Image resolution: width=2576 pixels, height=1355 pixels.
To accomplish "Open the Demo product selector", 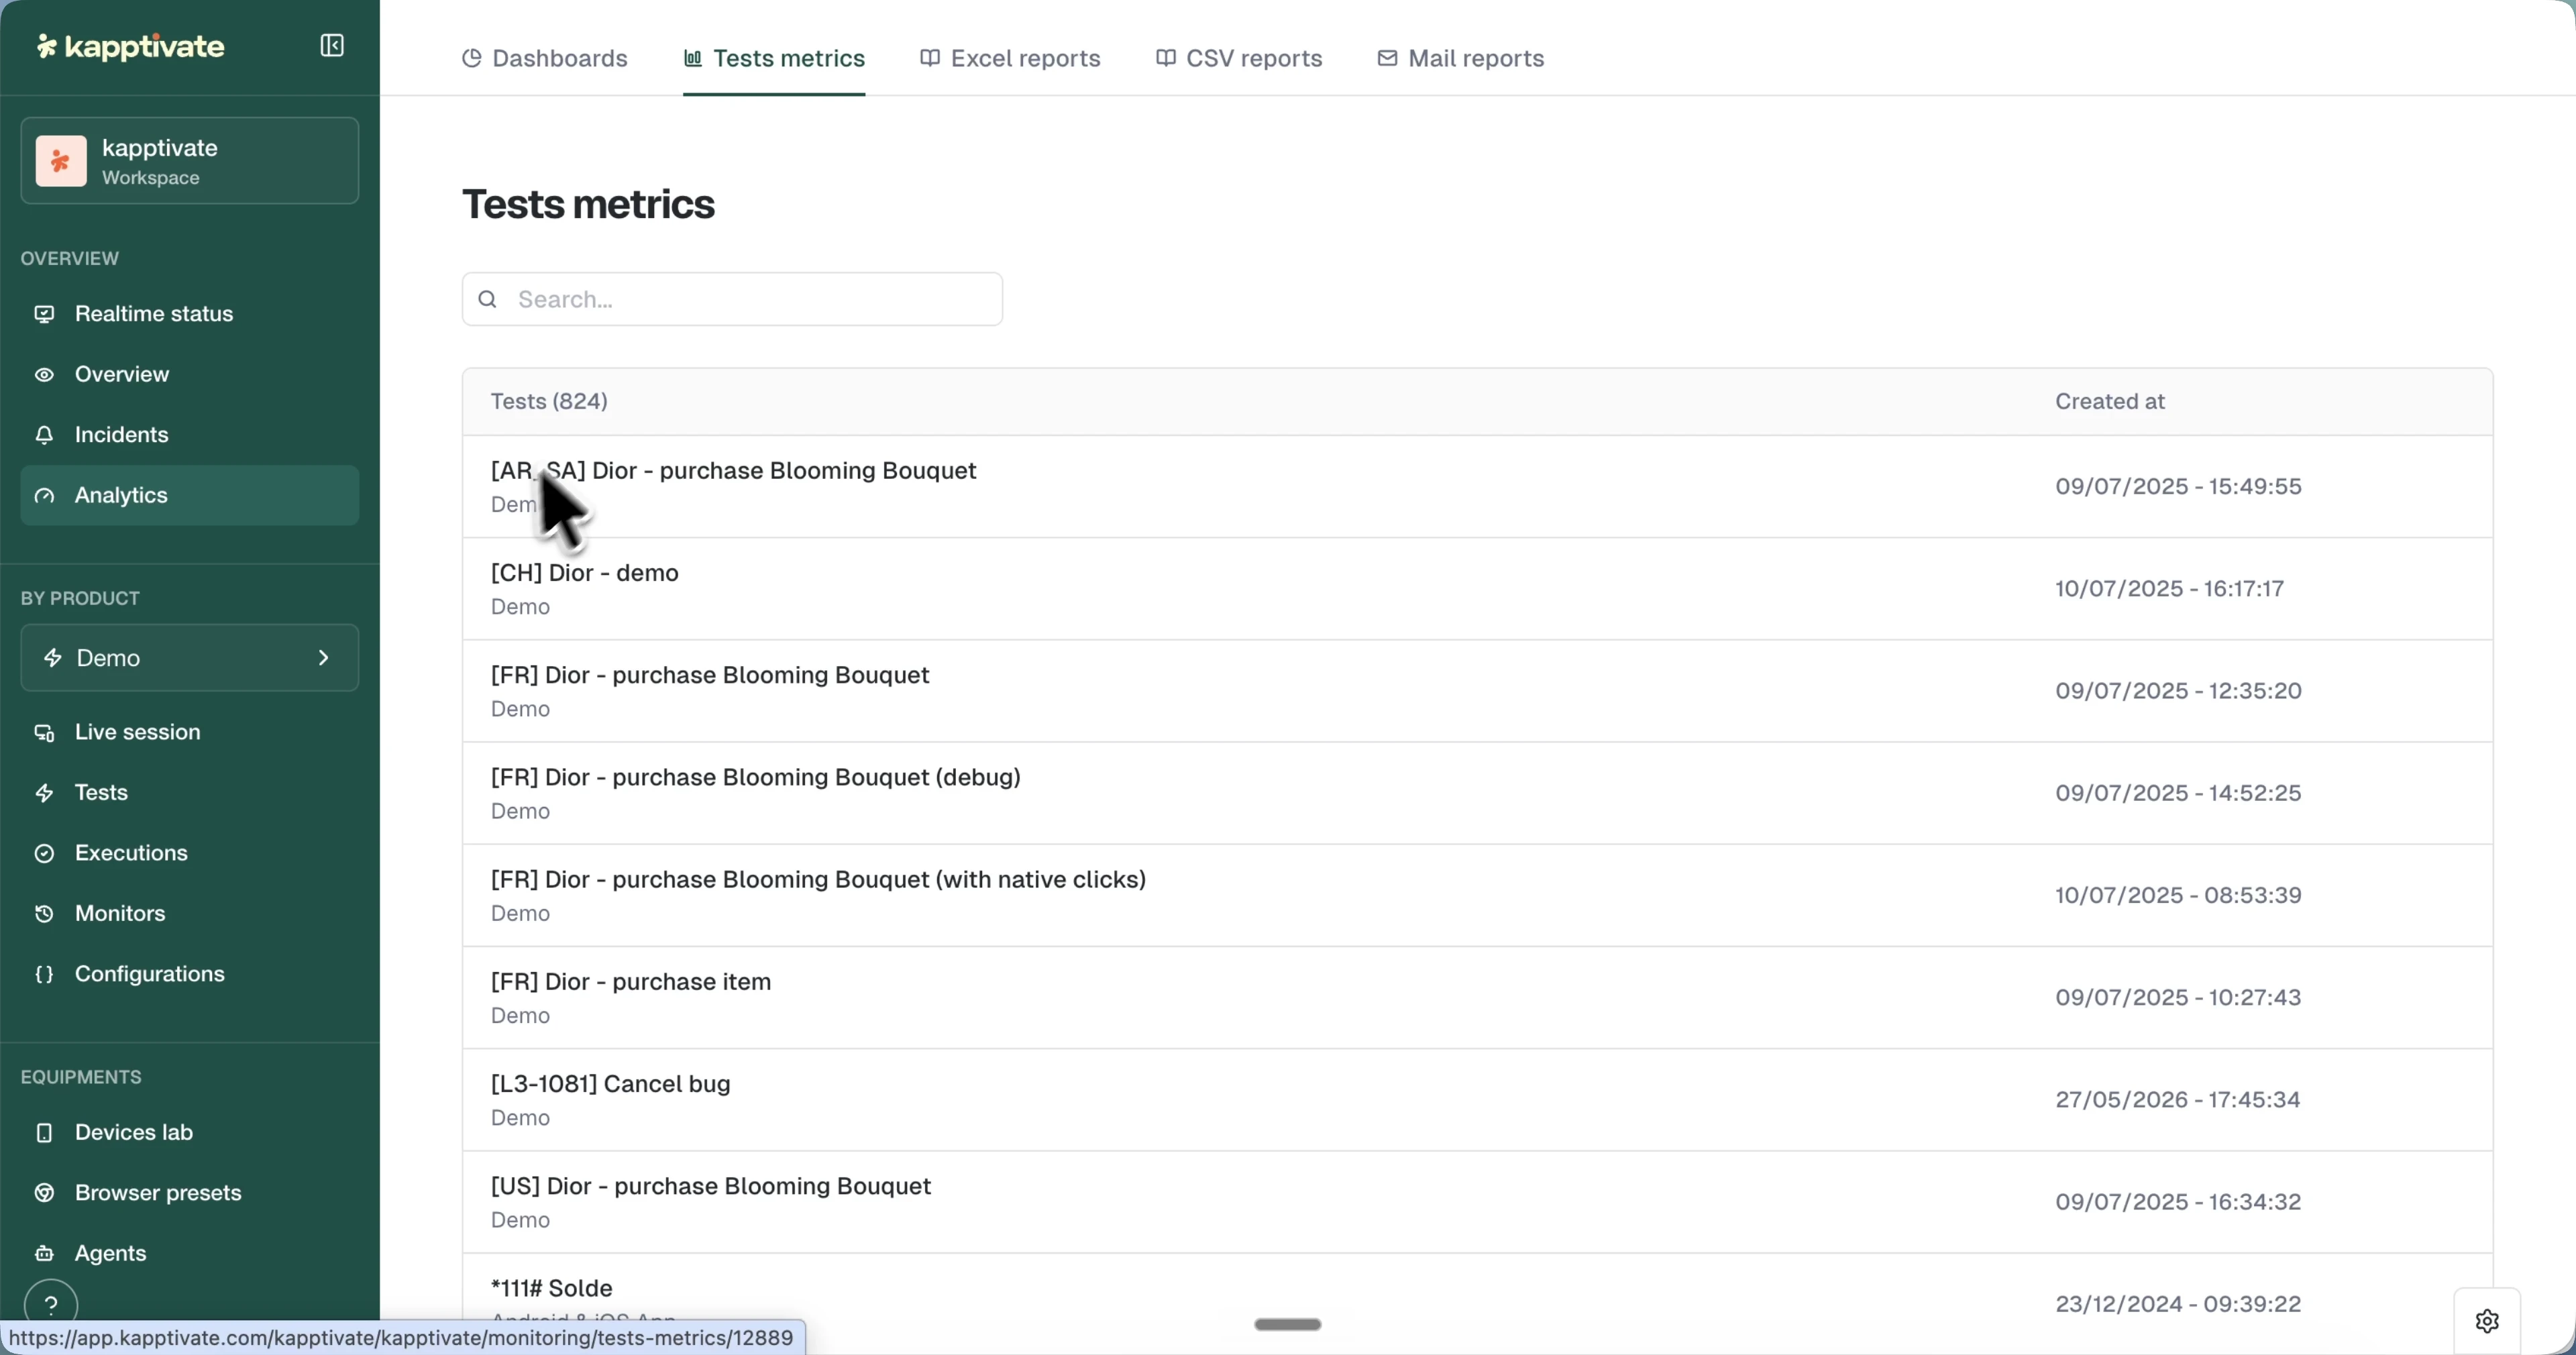I will coord(190,658).
